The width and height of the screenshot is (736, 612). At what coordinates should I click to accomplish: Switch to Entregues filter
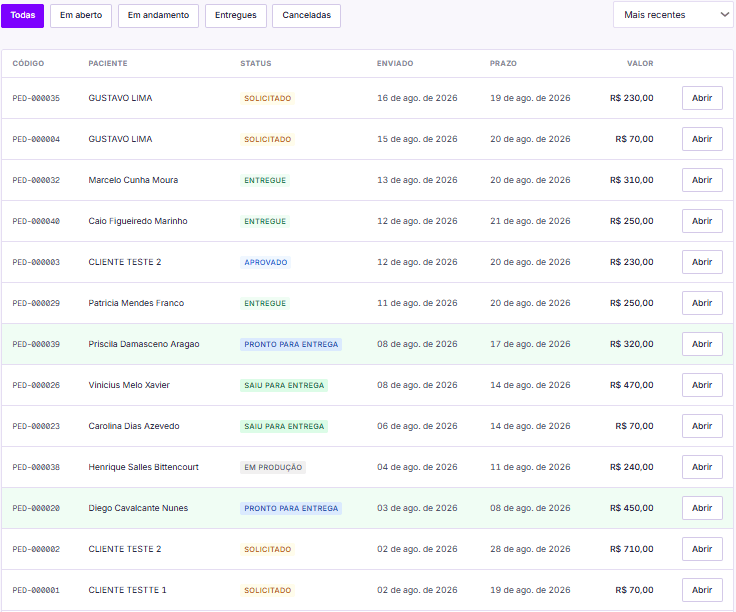pos(236,15)
